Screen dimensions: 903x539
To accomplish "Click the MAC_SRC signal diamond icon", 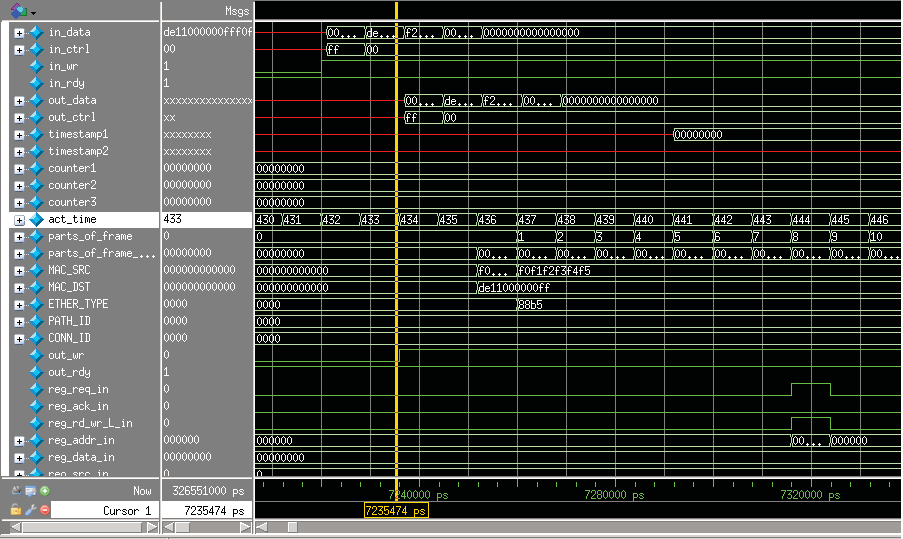I will 36,271.
